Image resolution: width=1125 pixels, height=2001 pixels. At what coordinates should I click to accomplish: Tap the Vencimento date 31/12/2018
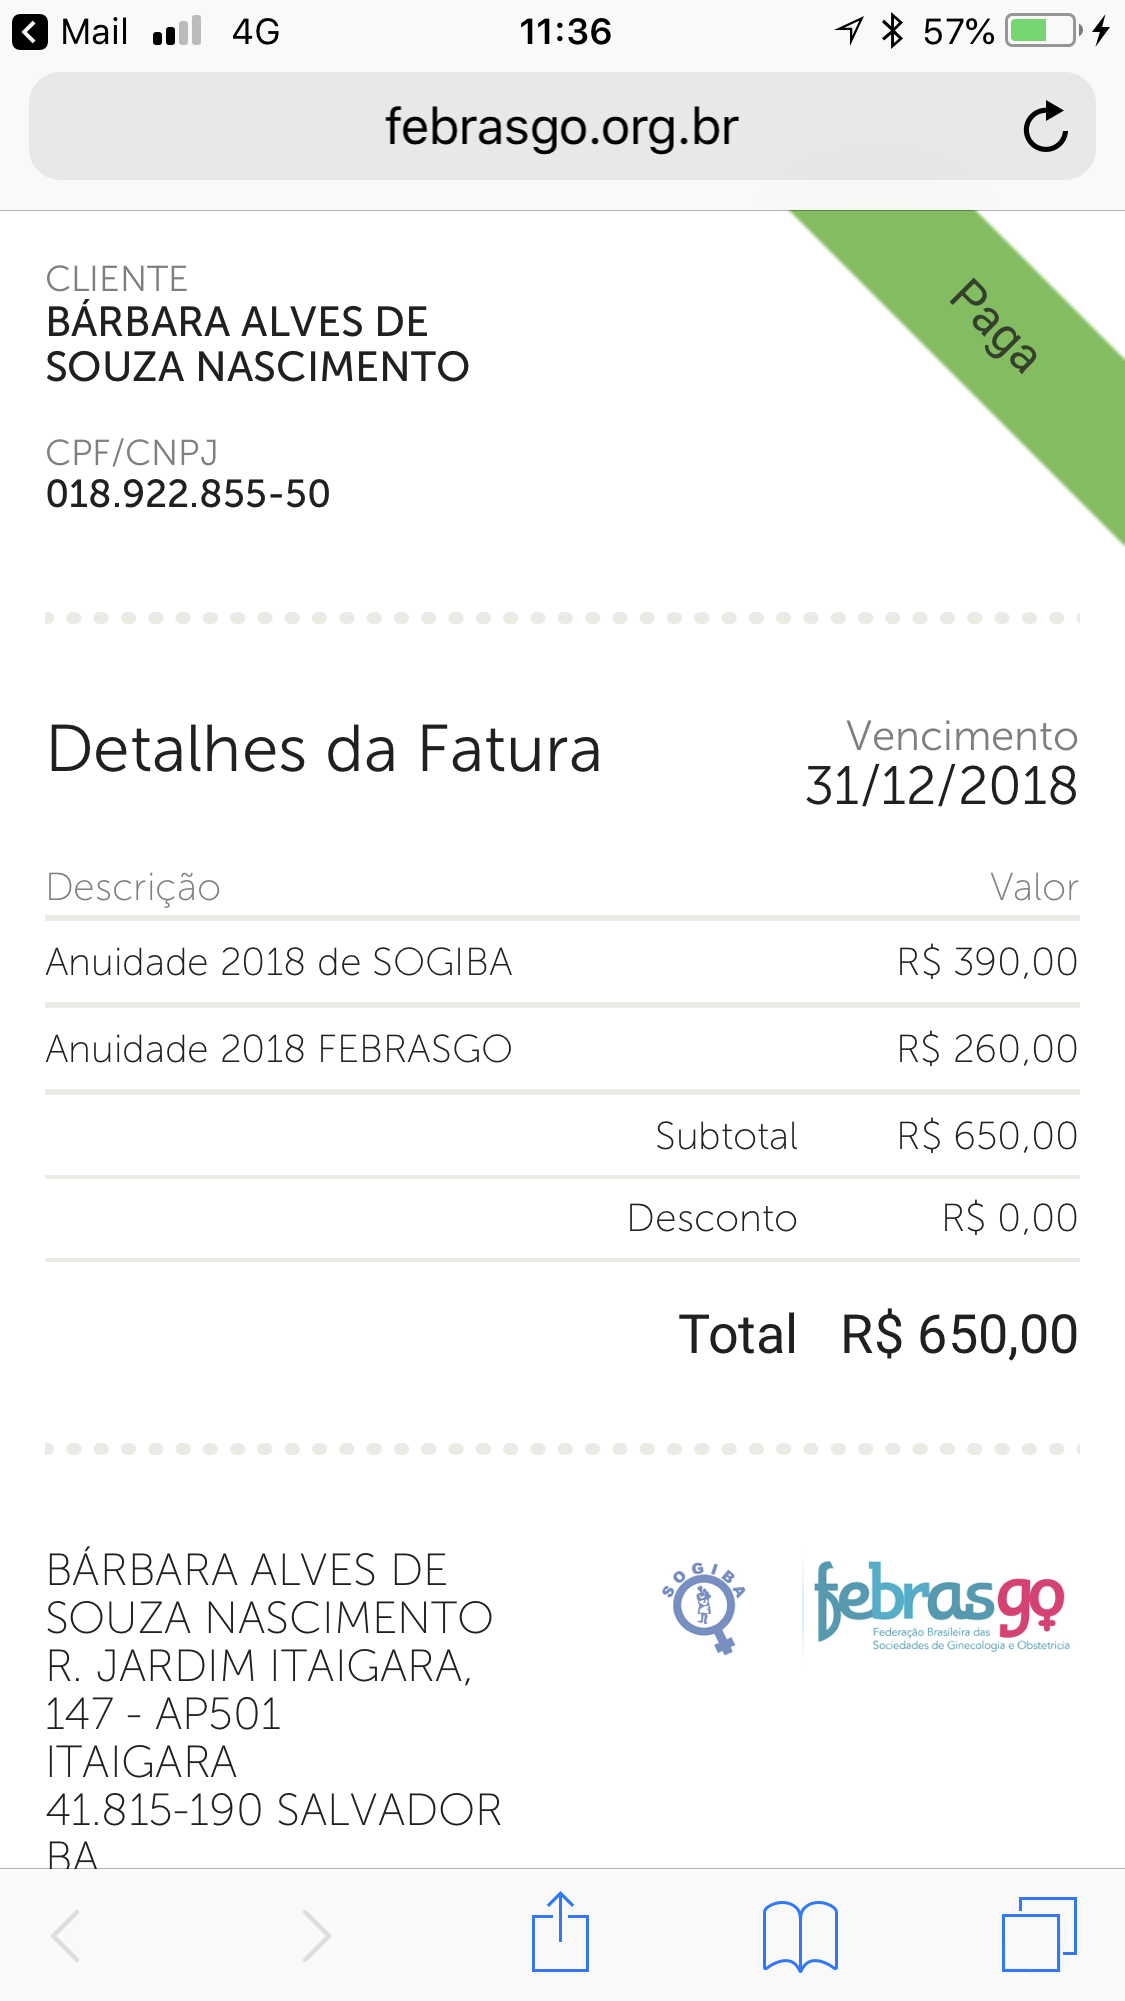[941, 786]
